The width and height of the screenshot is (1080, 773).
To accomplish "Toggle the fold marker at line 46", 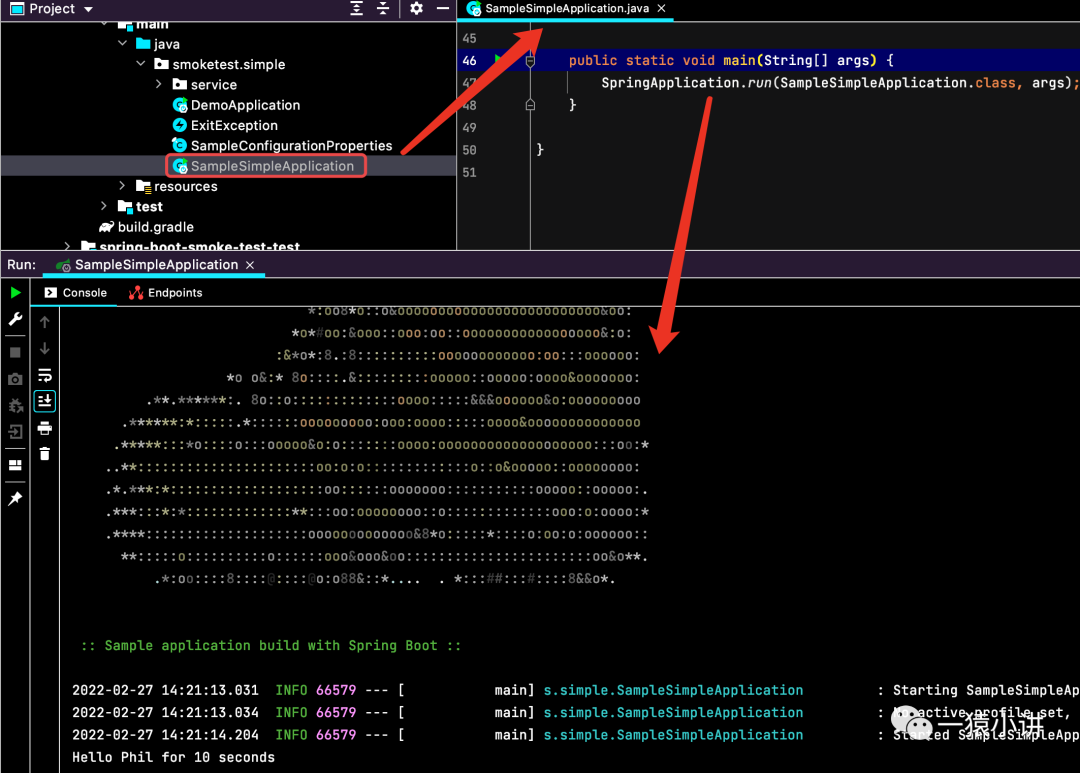I will click(530, 61).
